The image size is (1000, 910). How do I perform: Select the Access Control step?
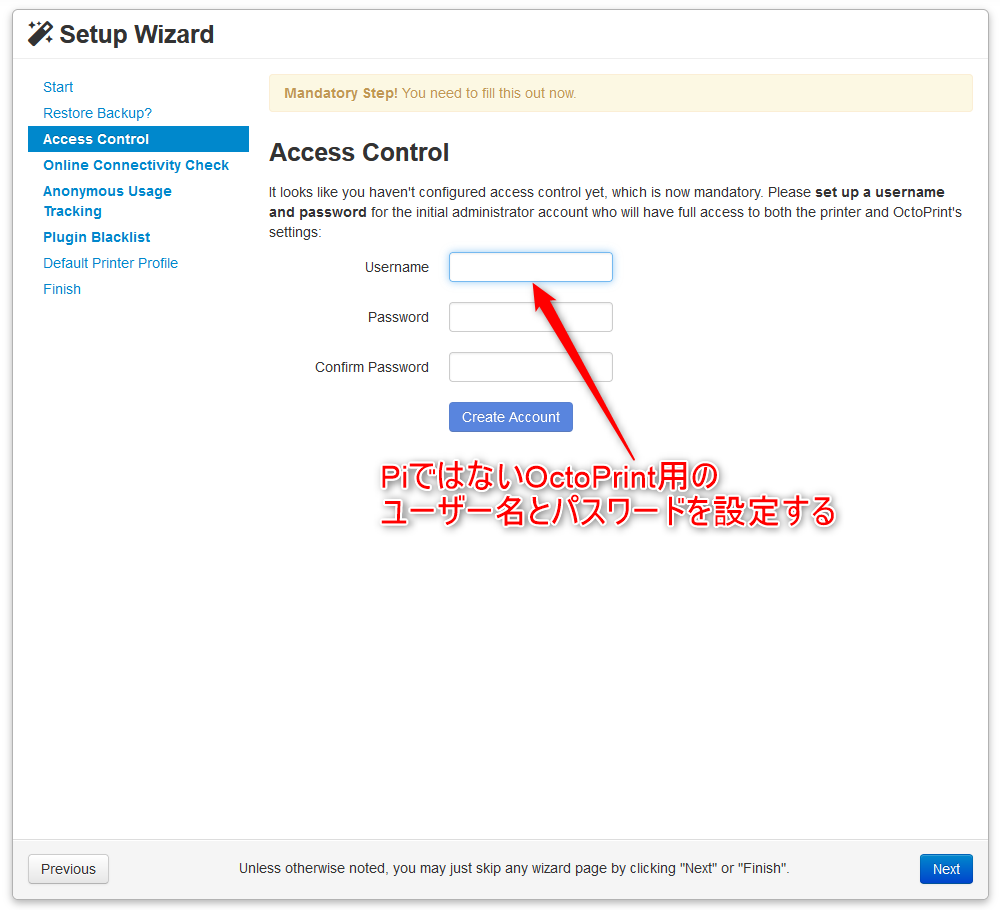tap(138, 139)
